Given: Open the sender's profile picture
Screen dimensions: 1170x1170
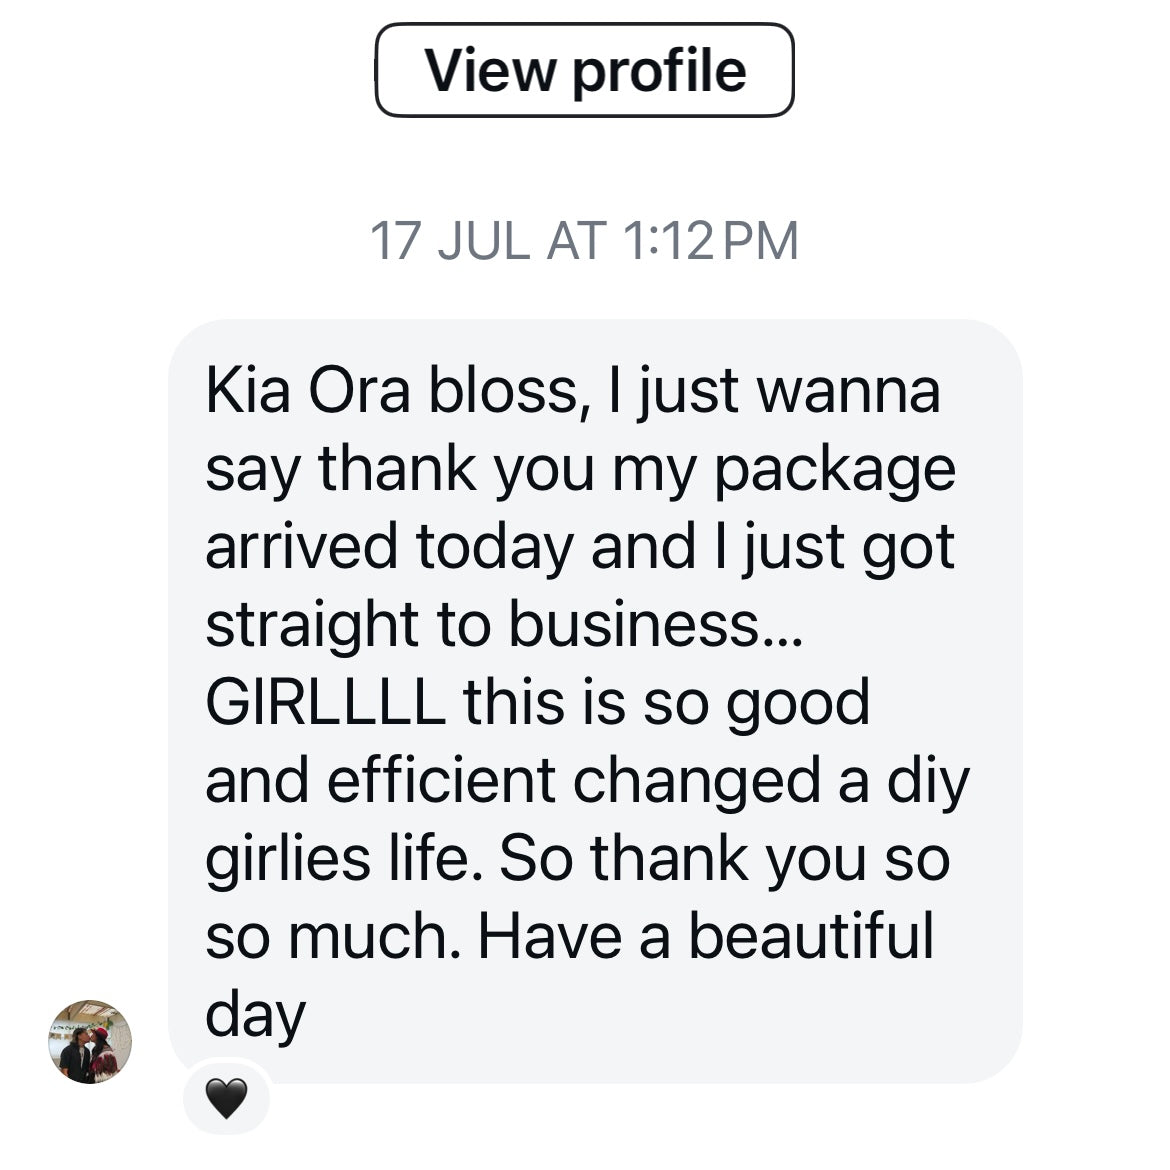Looking at the screenshot, I should coord(90,1041).
